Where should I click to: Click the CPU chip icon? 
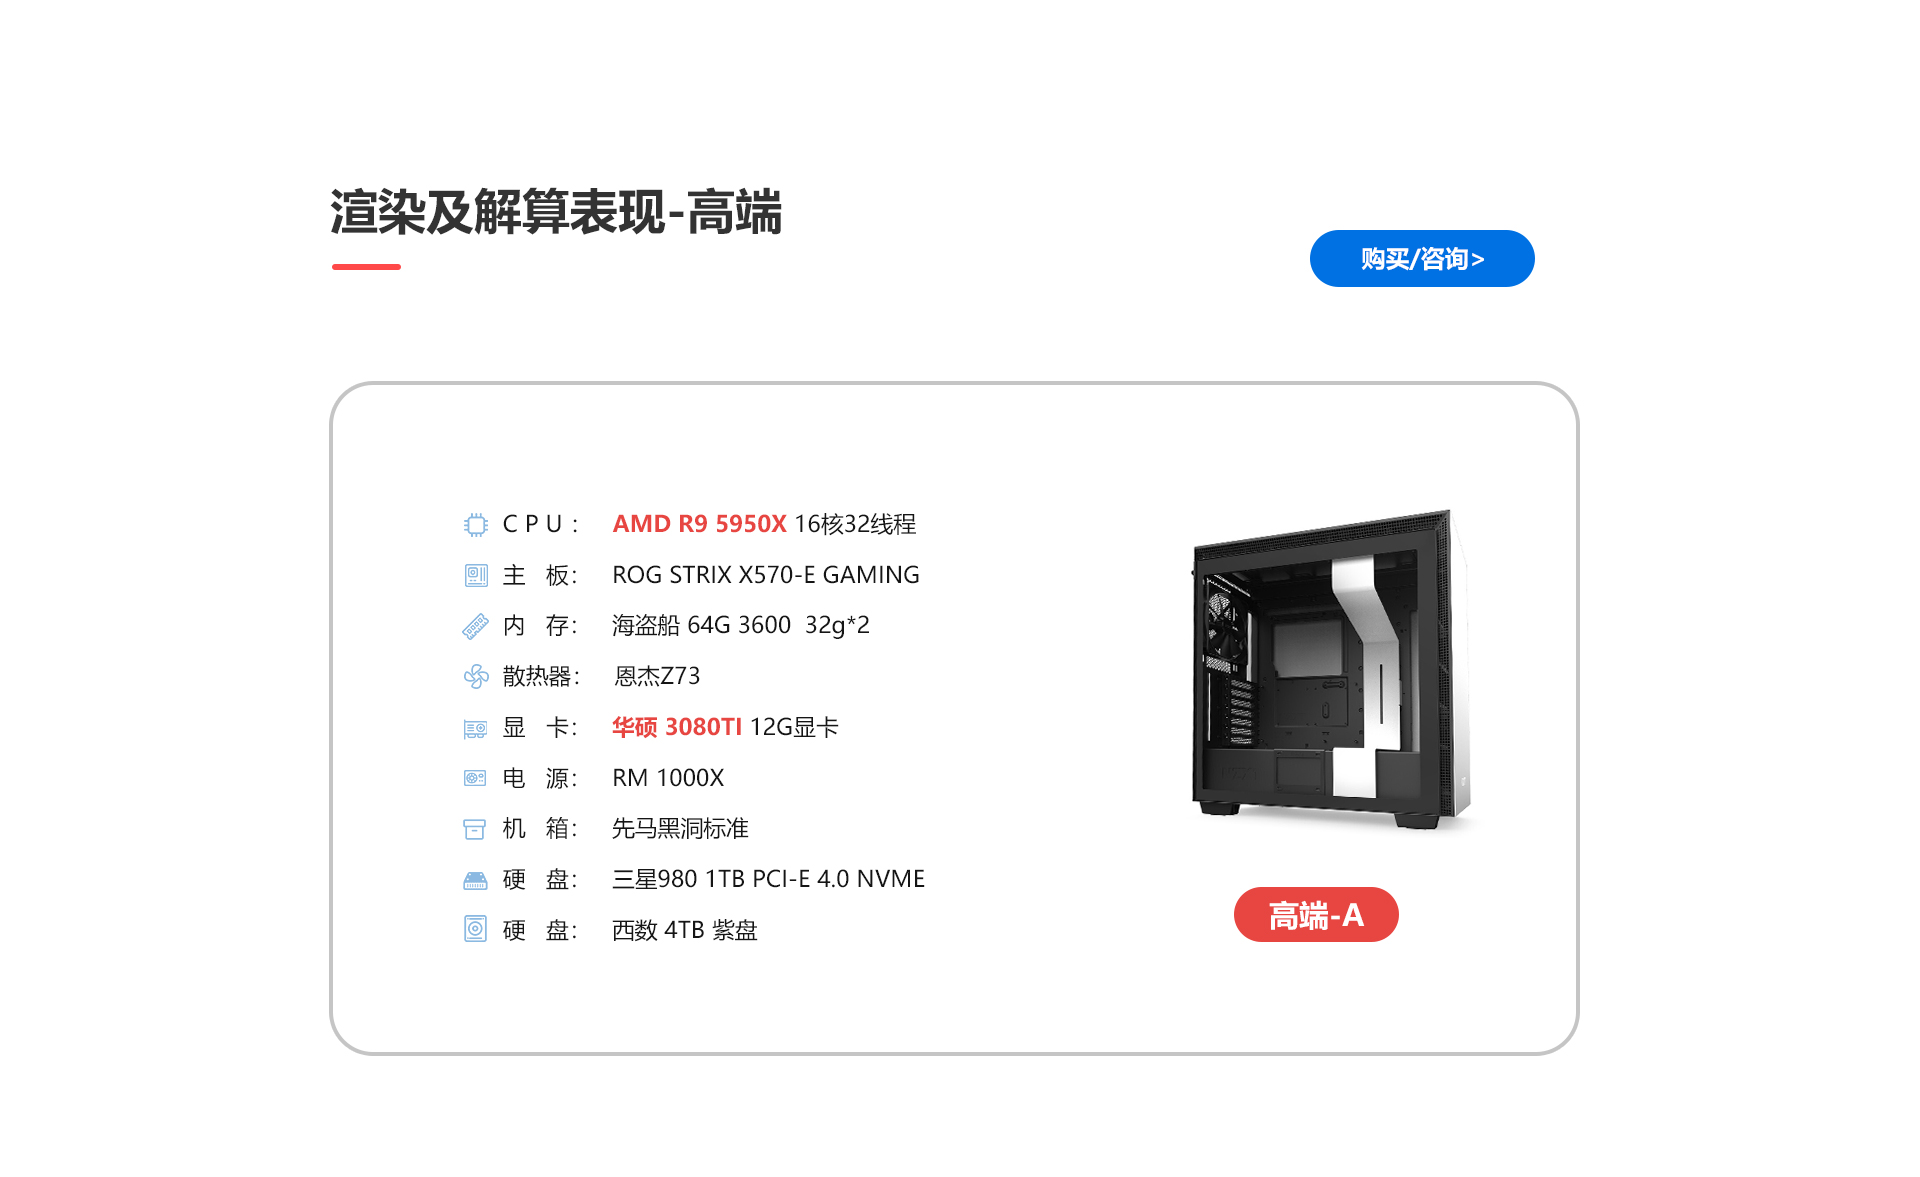coord(476,524)
